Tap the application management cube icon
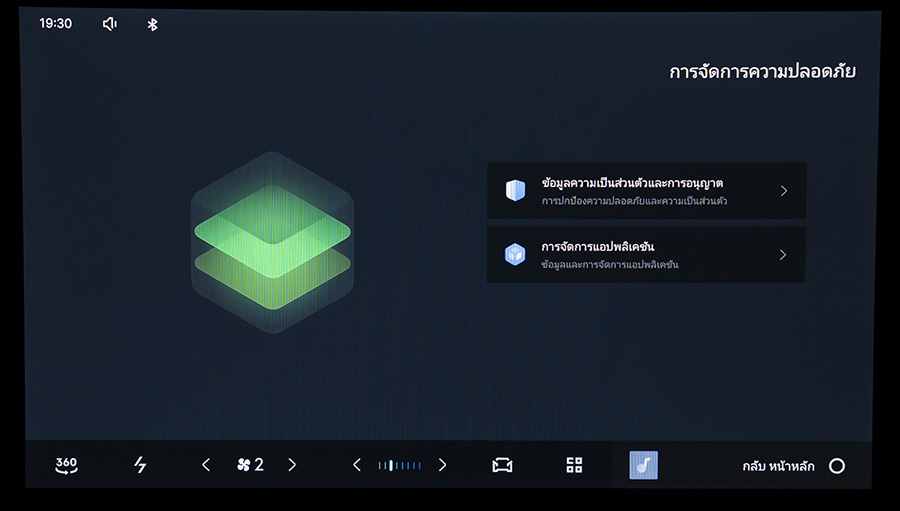Viewport: 900px width, 511px height. [x=515, y=254]
